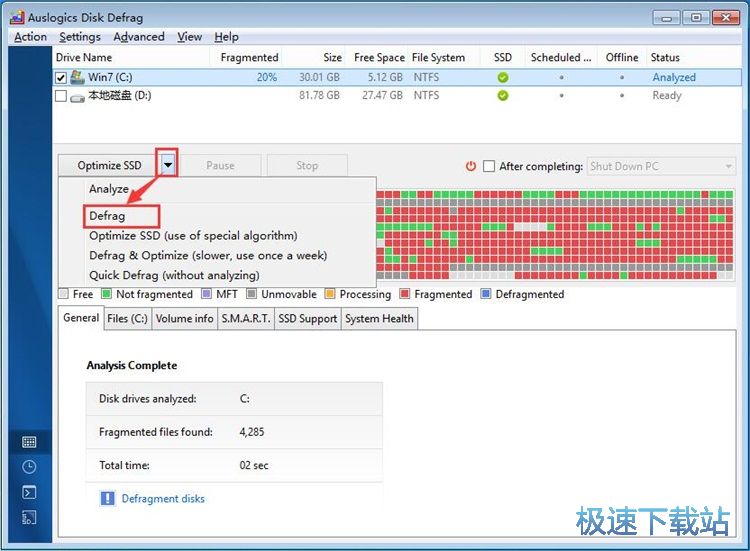Switch to the Files (C:) tab

click(x=127, y=319)
